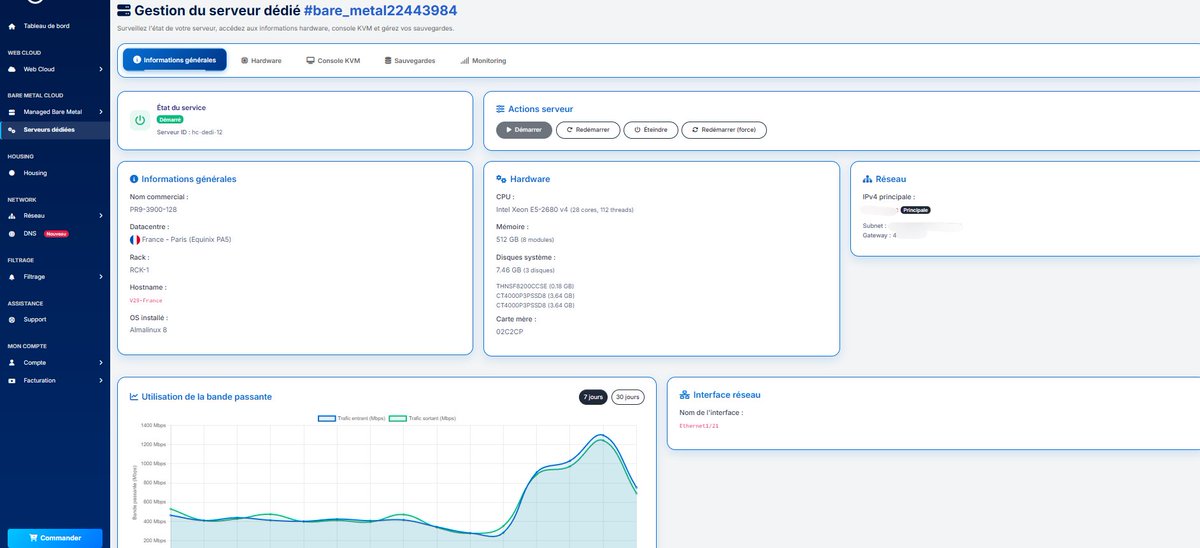
Task: Select the 7 jours bandwidth range
Action: coord(594,397)
